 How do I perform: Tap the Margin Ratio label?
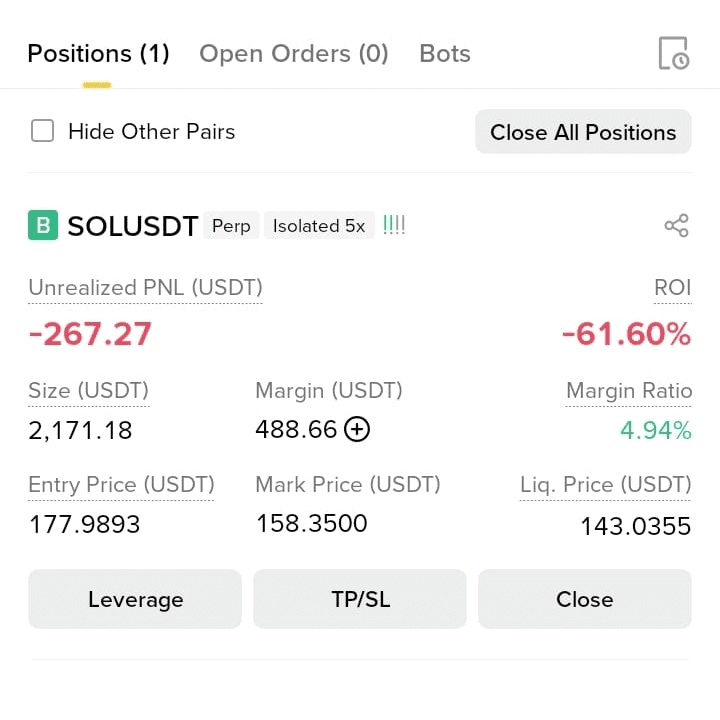pos(629,391)
